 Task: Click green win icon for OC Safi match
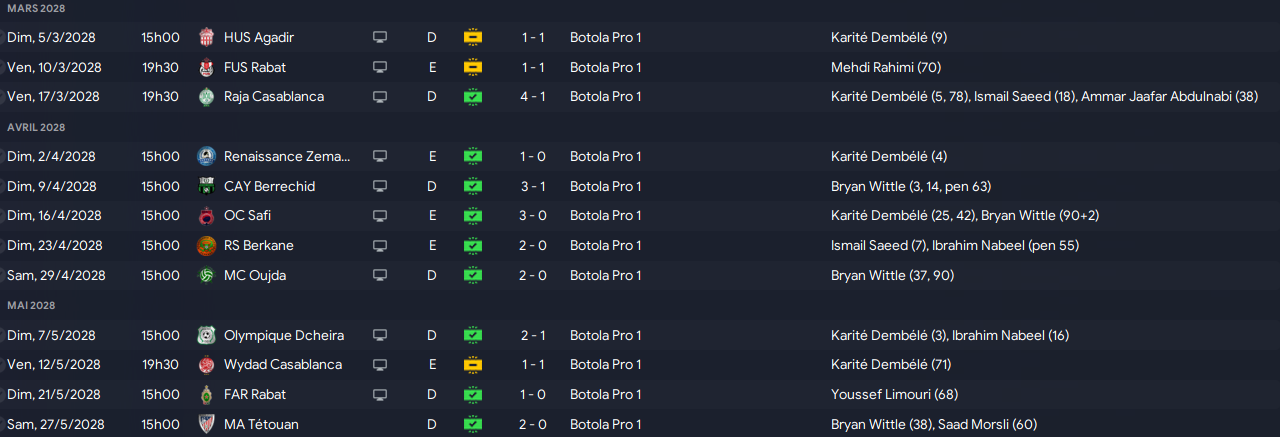coord(473,215)
